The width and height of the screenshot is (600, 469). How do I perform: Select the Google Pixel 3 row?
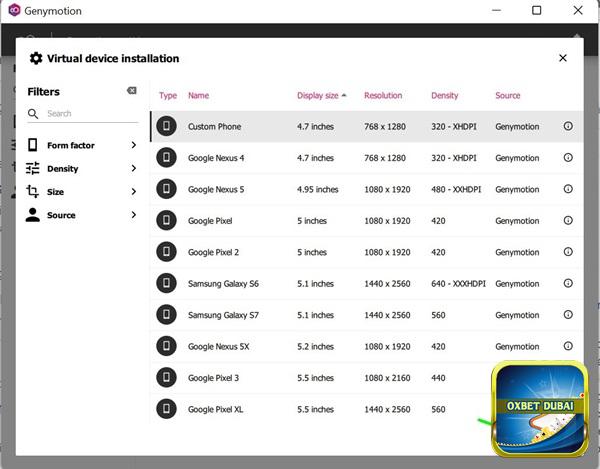coord(300,378)
